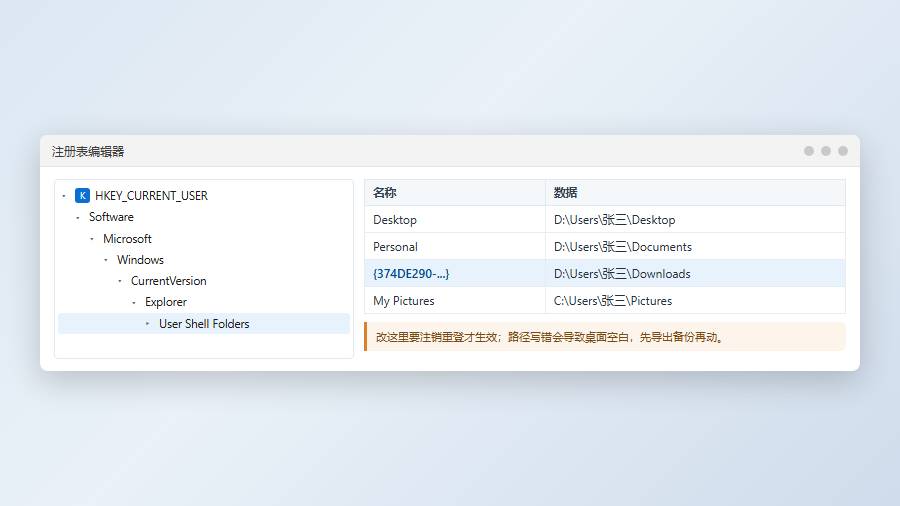Viewport: 900px width, 506px height.
Task: Select the {374DE290-...} value name
Action: 455,274
